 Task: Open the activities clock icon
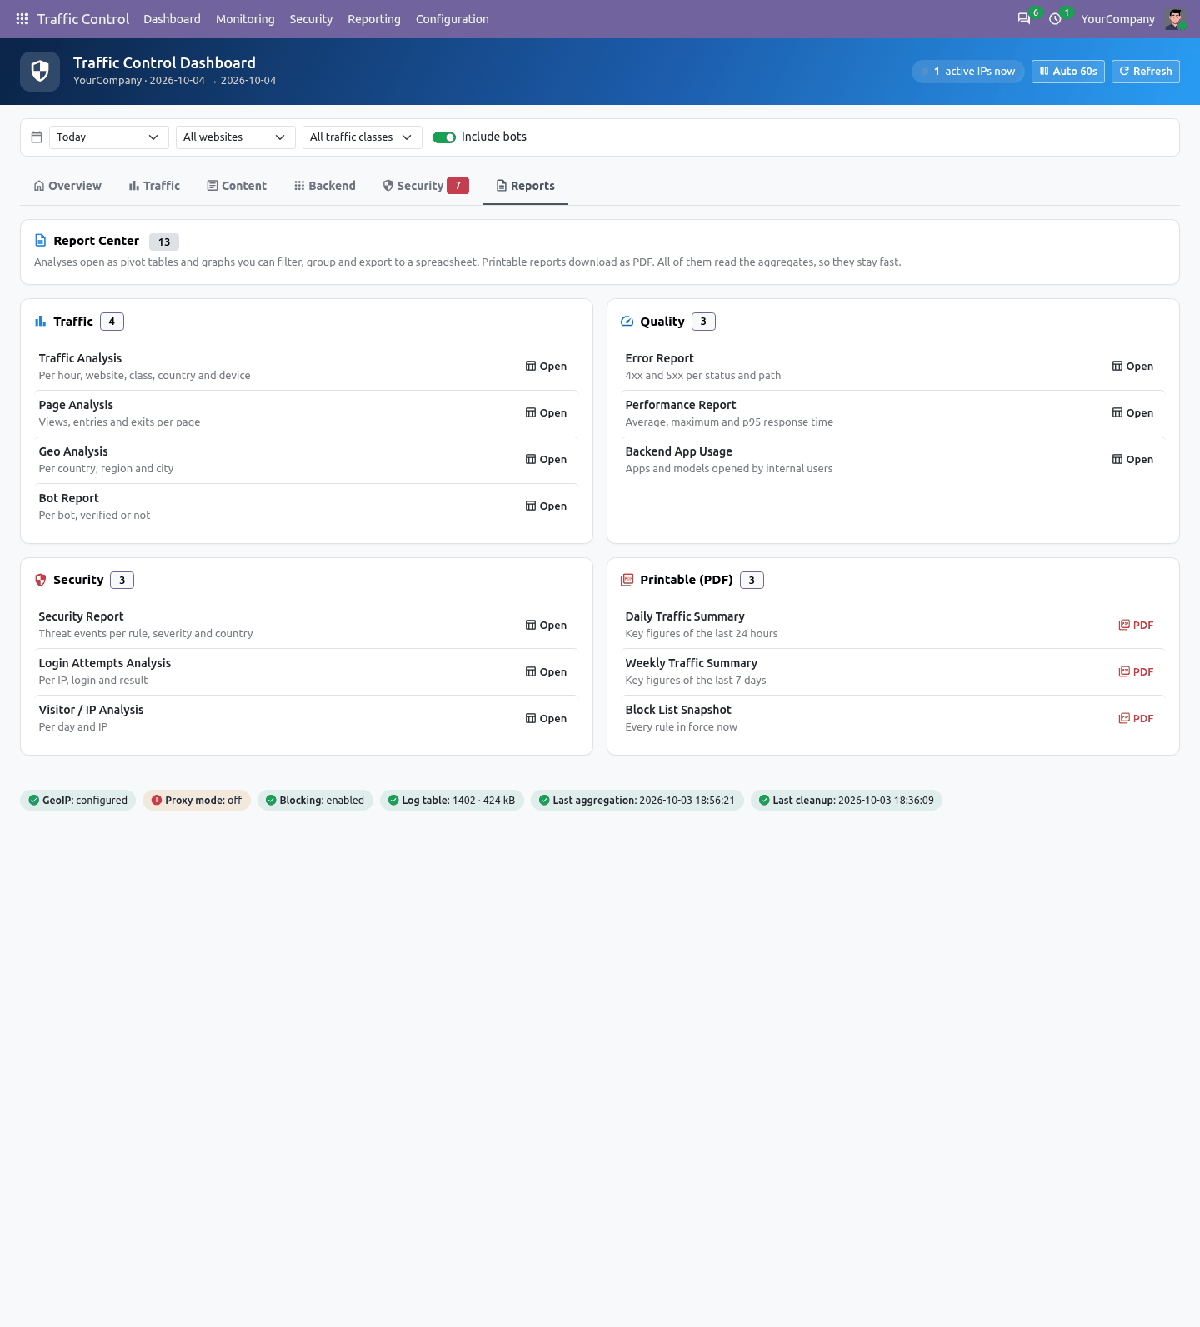1055,19
